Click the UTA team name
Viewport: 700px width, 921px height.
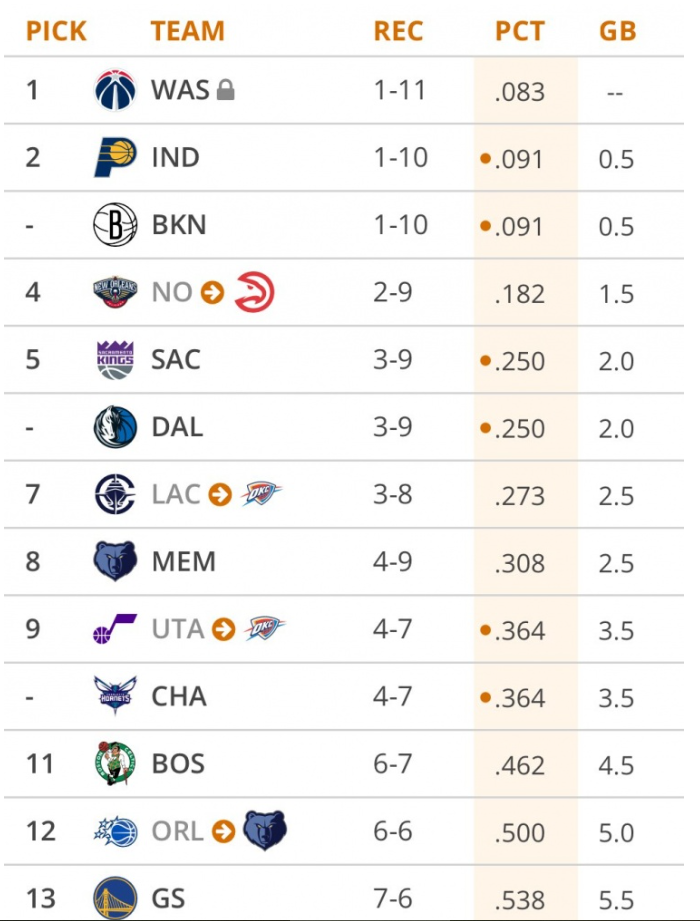click(178, 629)
